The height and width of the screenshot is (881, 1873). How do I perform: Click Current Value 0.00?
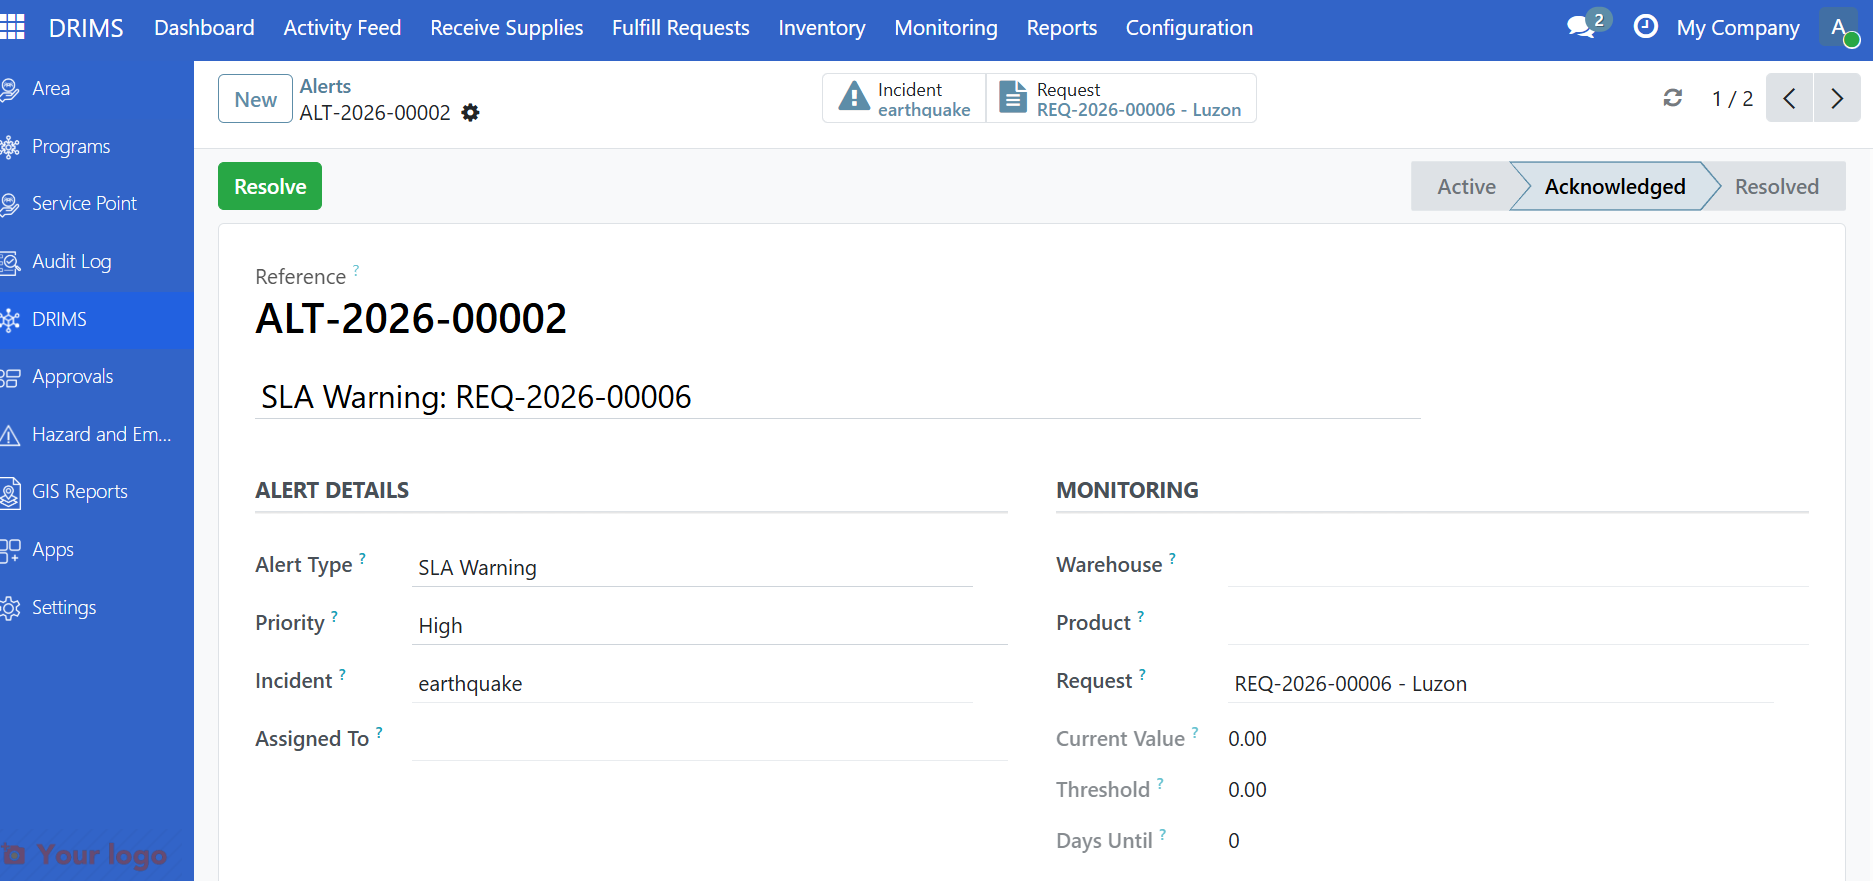click(x=1247, y=739)
